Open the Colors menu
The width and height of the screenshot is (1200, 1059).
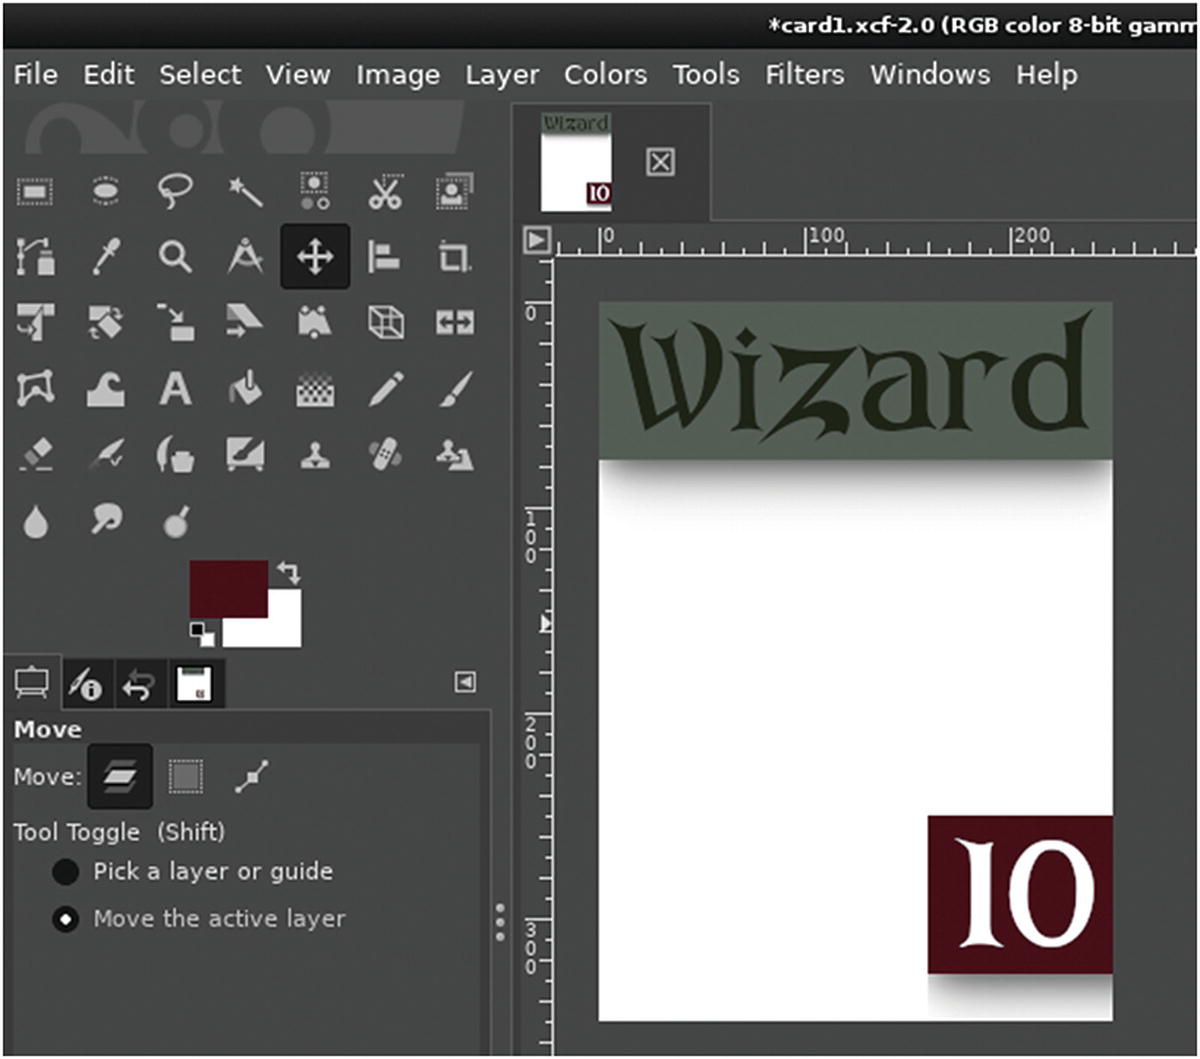pos(605,75)
